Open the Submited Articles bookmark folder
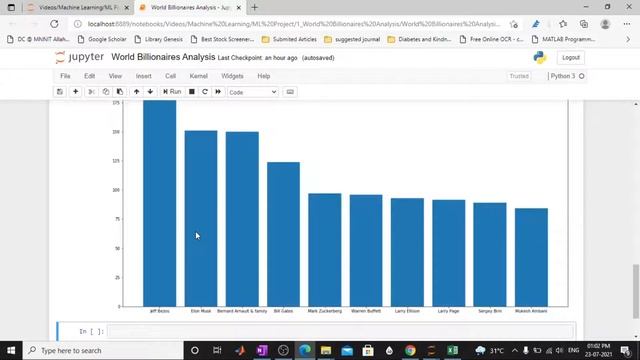 tap(289, 39)
